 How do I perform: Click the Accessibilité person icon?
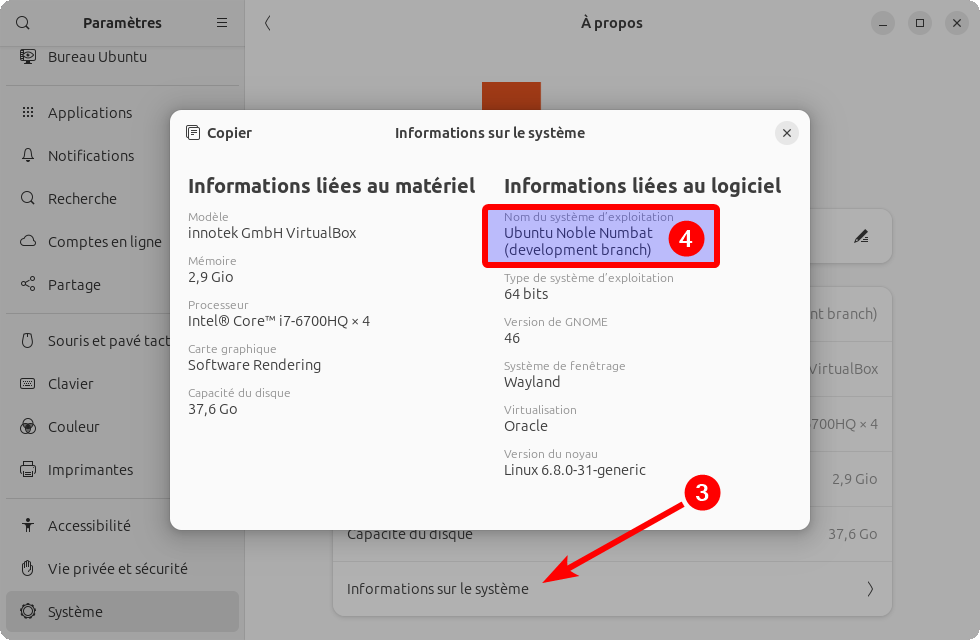click(28, 525)
